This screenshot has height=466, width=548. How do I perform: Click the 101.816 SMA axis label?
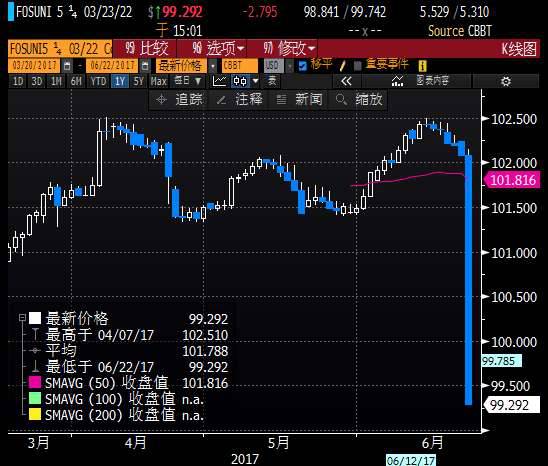coord(512,180)
